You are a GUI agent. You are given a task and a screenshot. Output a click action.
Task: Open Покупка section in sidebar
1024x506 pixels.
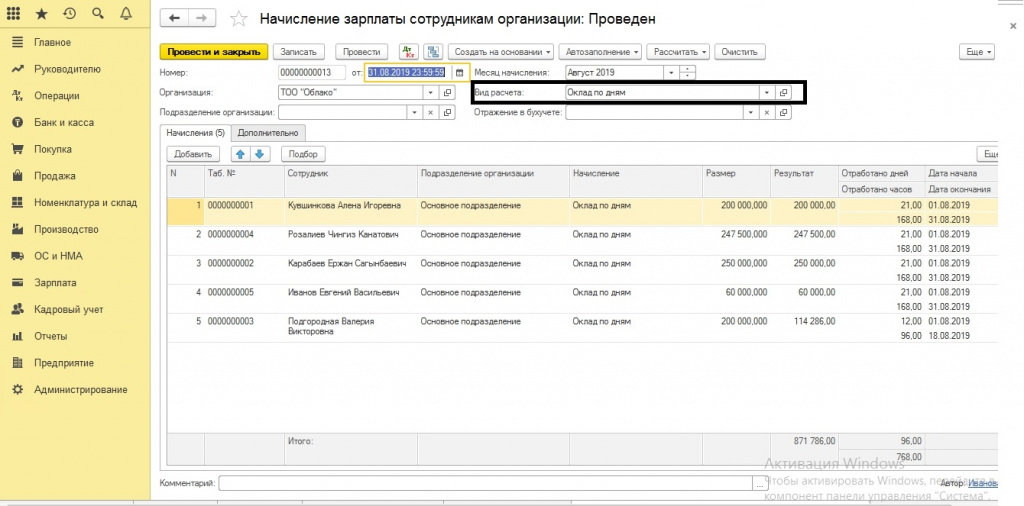coord(53,149)
